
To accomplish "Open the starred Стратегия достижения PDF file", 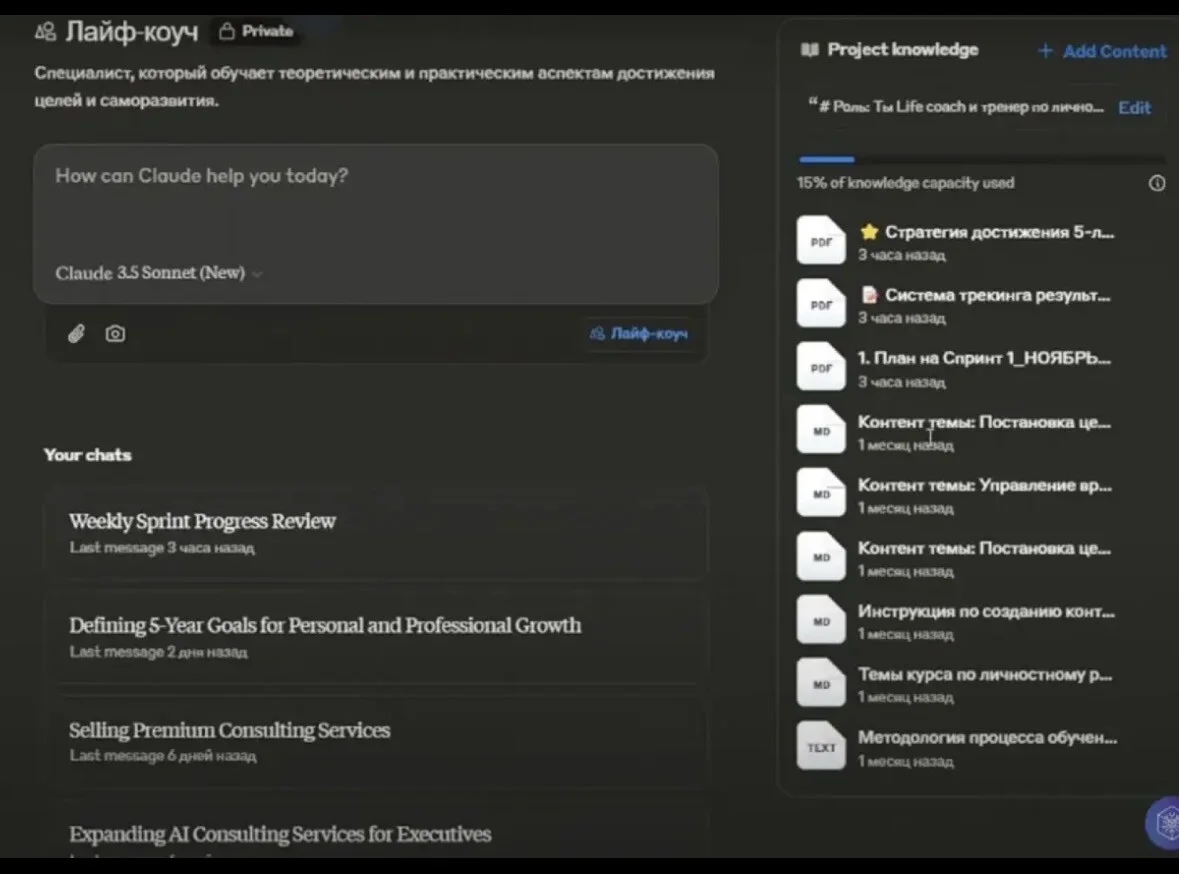I will (x=957, y=241).
